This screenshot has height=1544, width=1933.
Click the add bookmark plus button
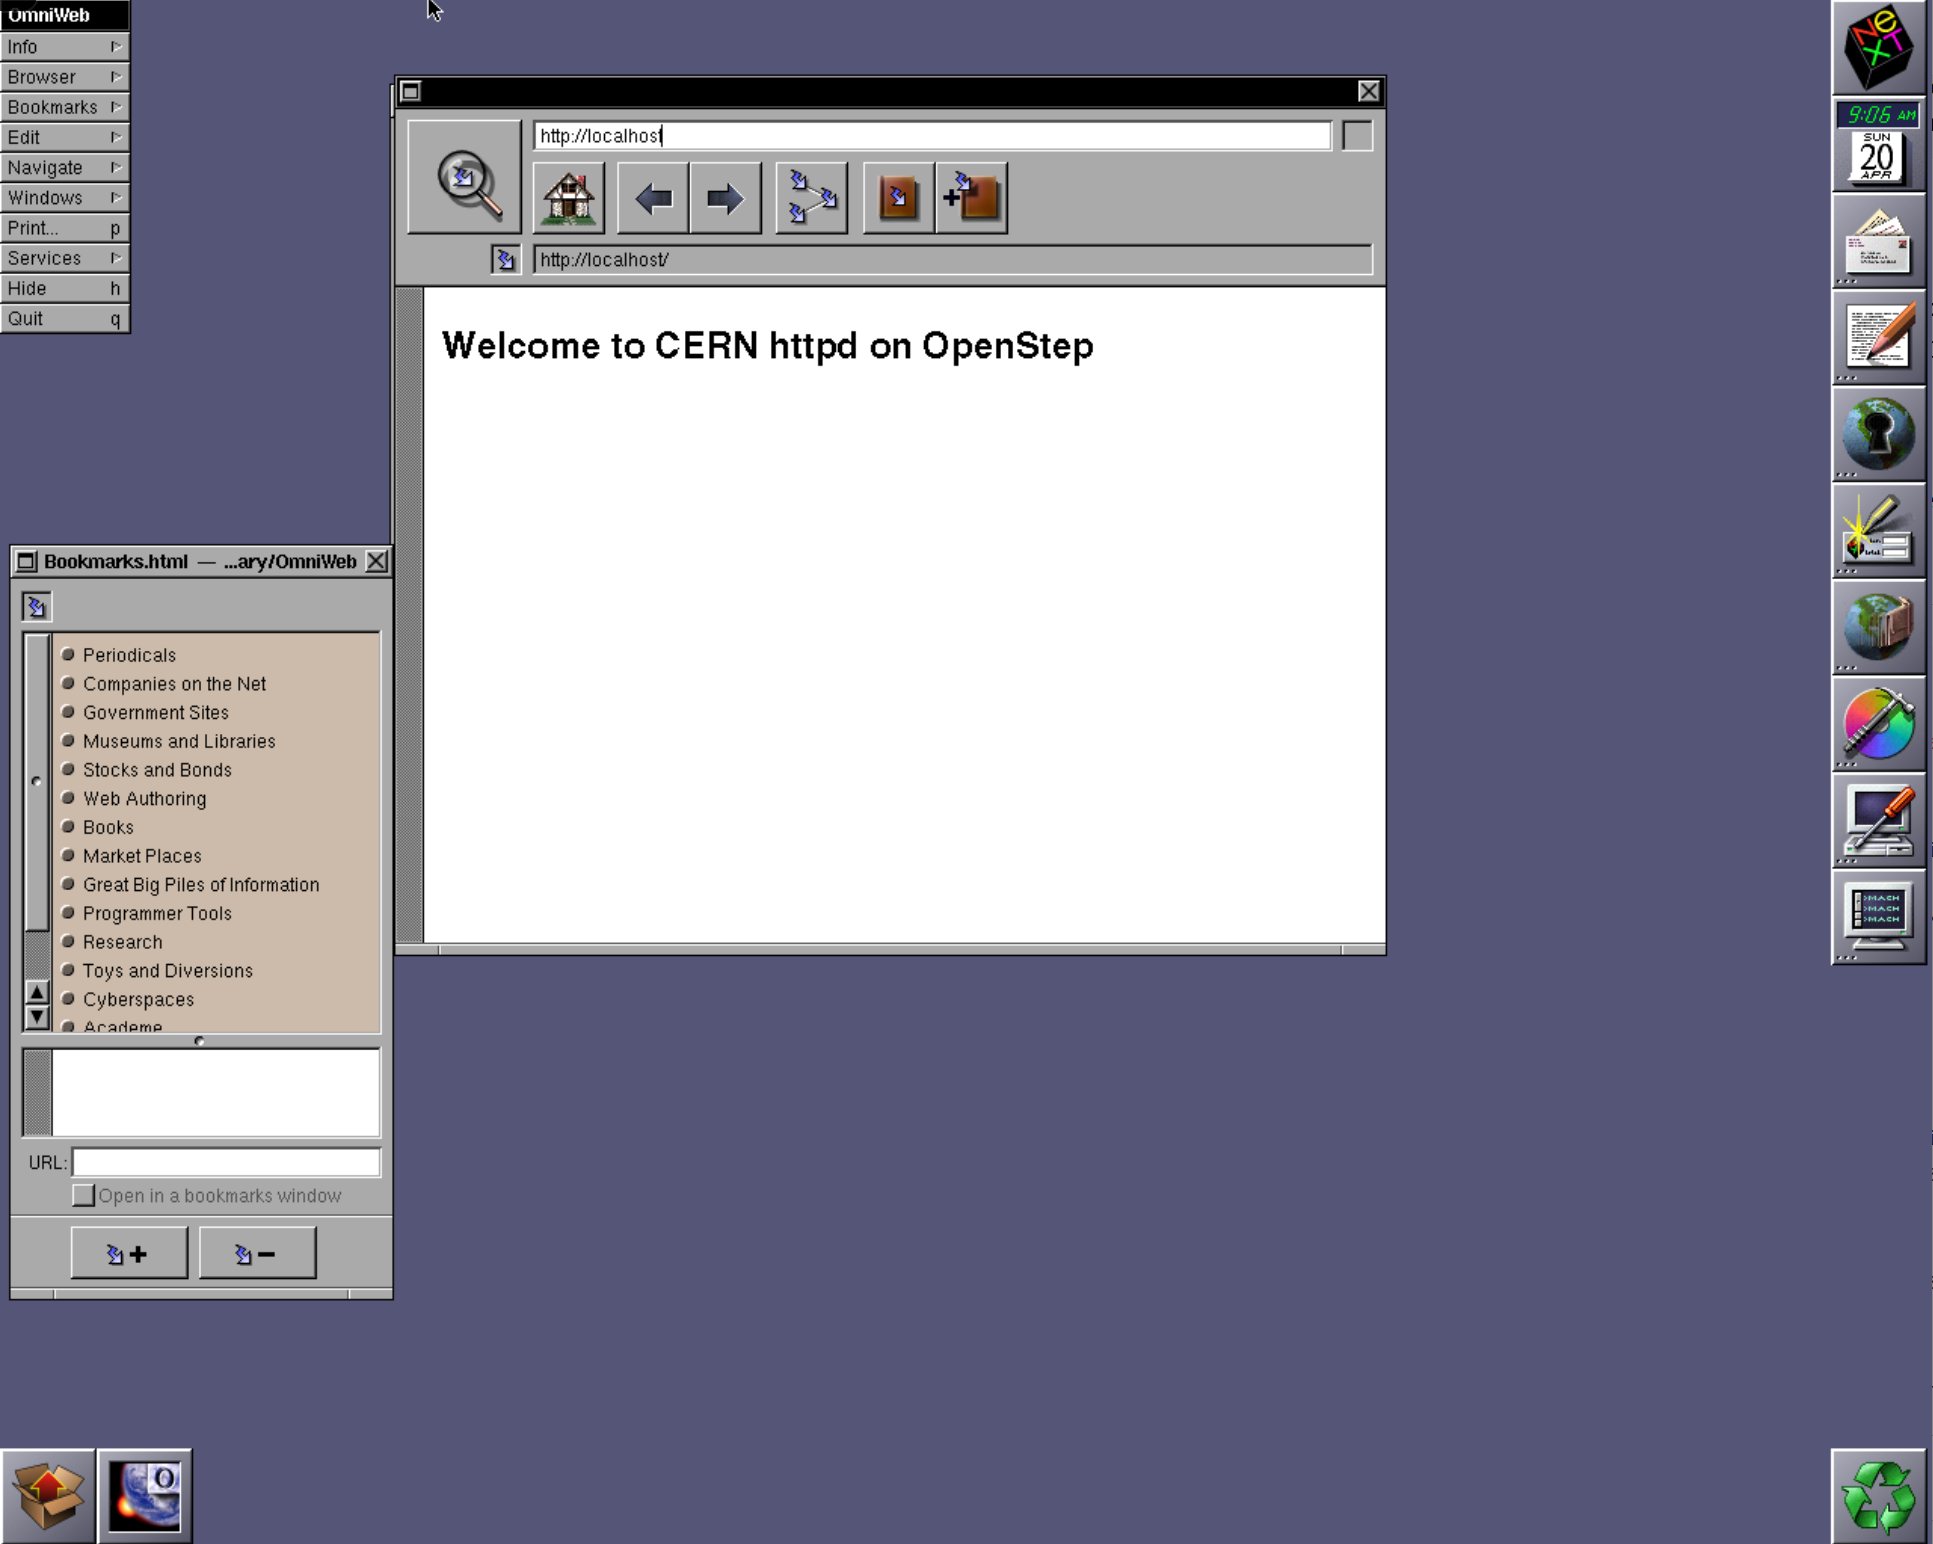click(x=129, y=1253)
